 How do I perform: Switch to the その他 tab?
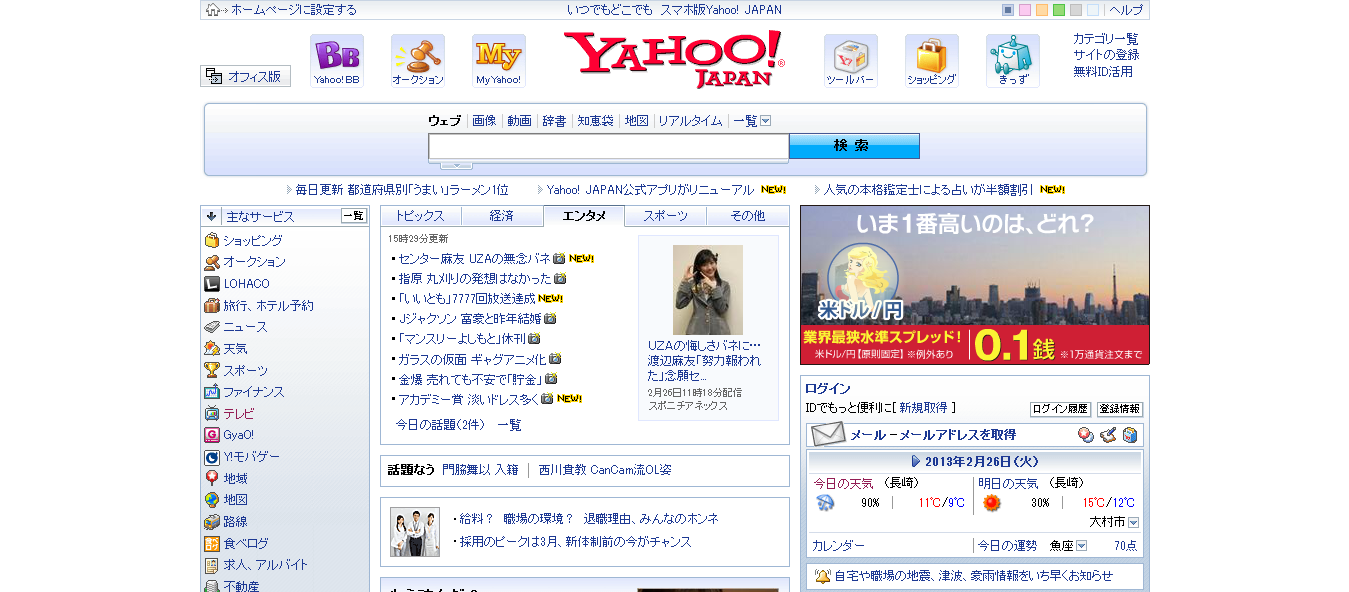tap(748, 216)
